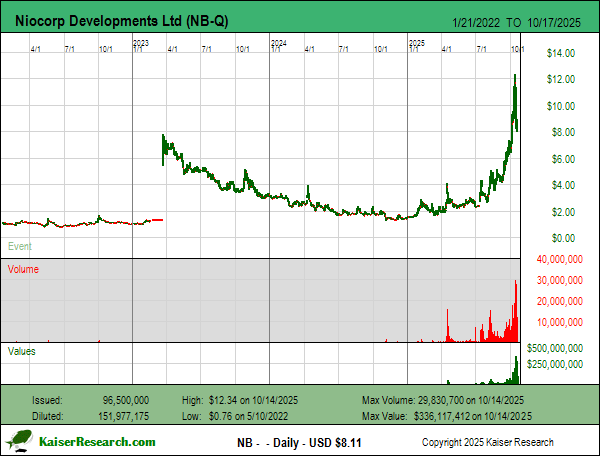Screen dimensions: 600x456
Task: Click the $2.00 price axis label
Action: click(563, 212)
